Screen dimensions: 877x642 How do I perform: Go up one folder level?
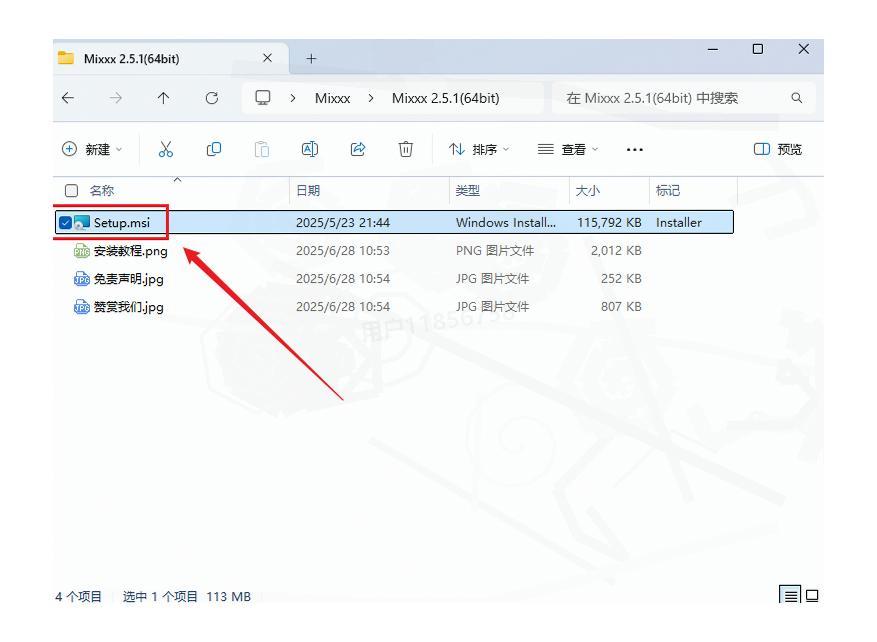(163, 98)
